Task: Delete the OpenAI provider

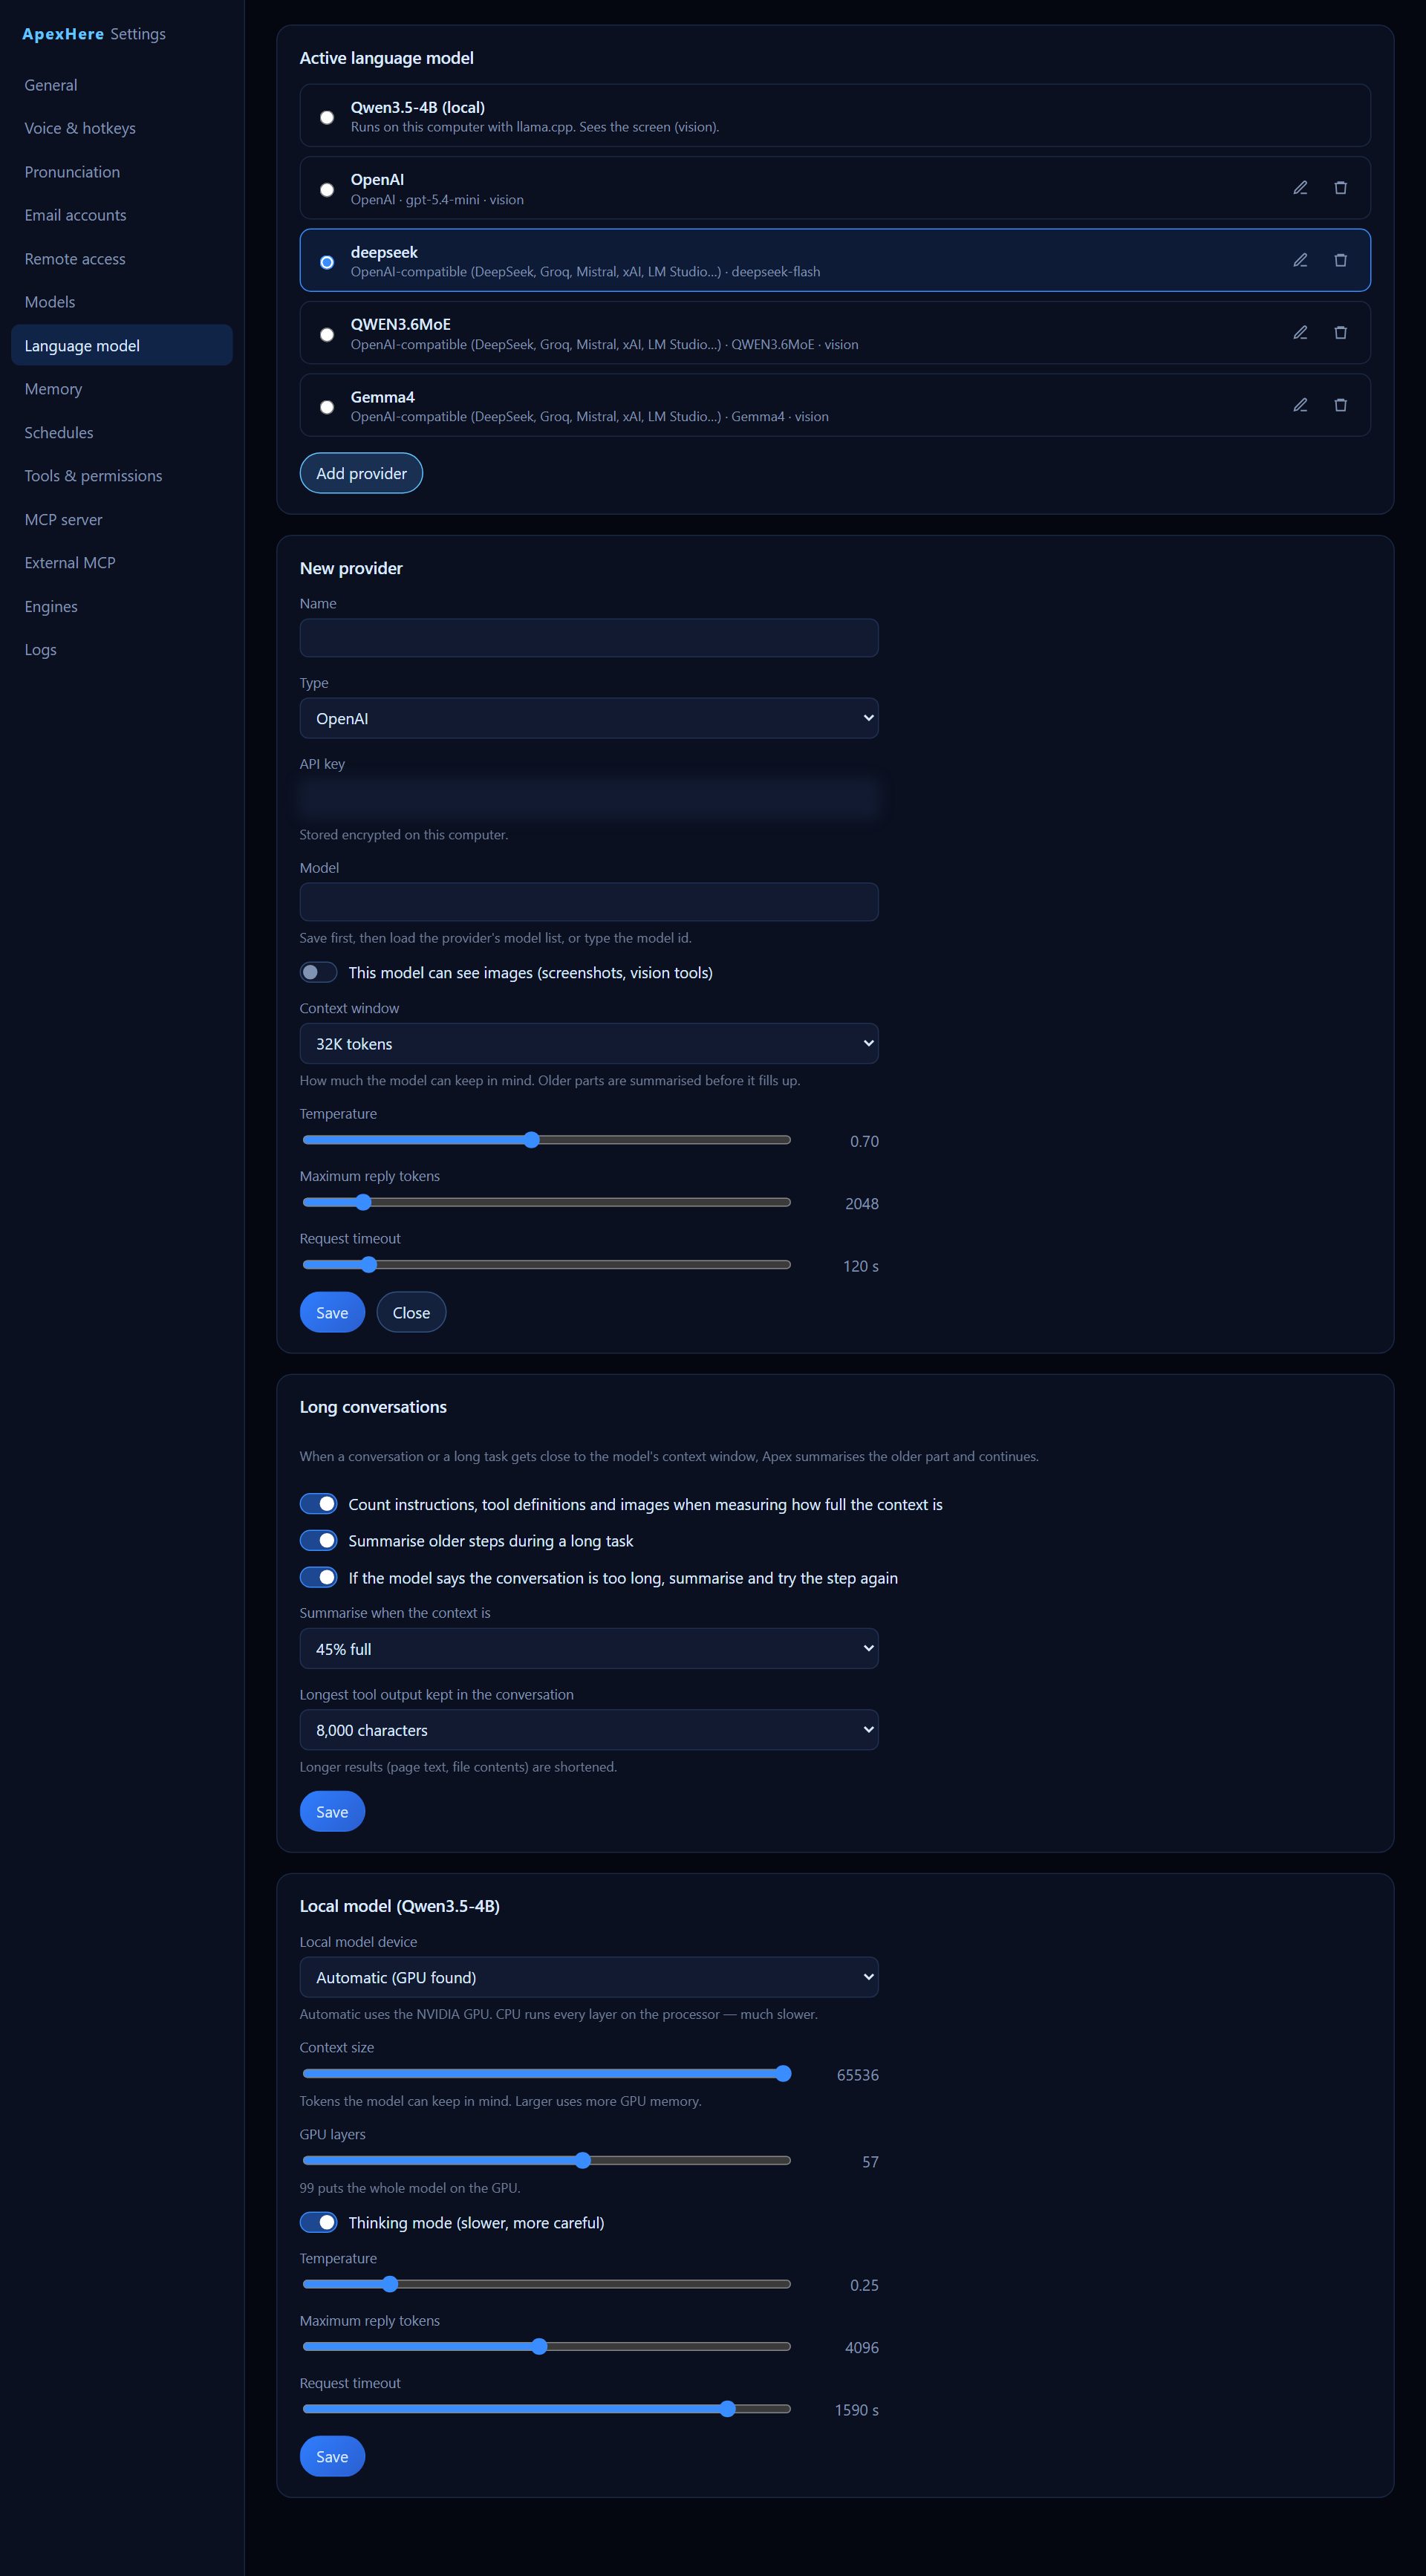Action: pos(1340,188)
